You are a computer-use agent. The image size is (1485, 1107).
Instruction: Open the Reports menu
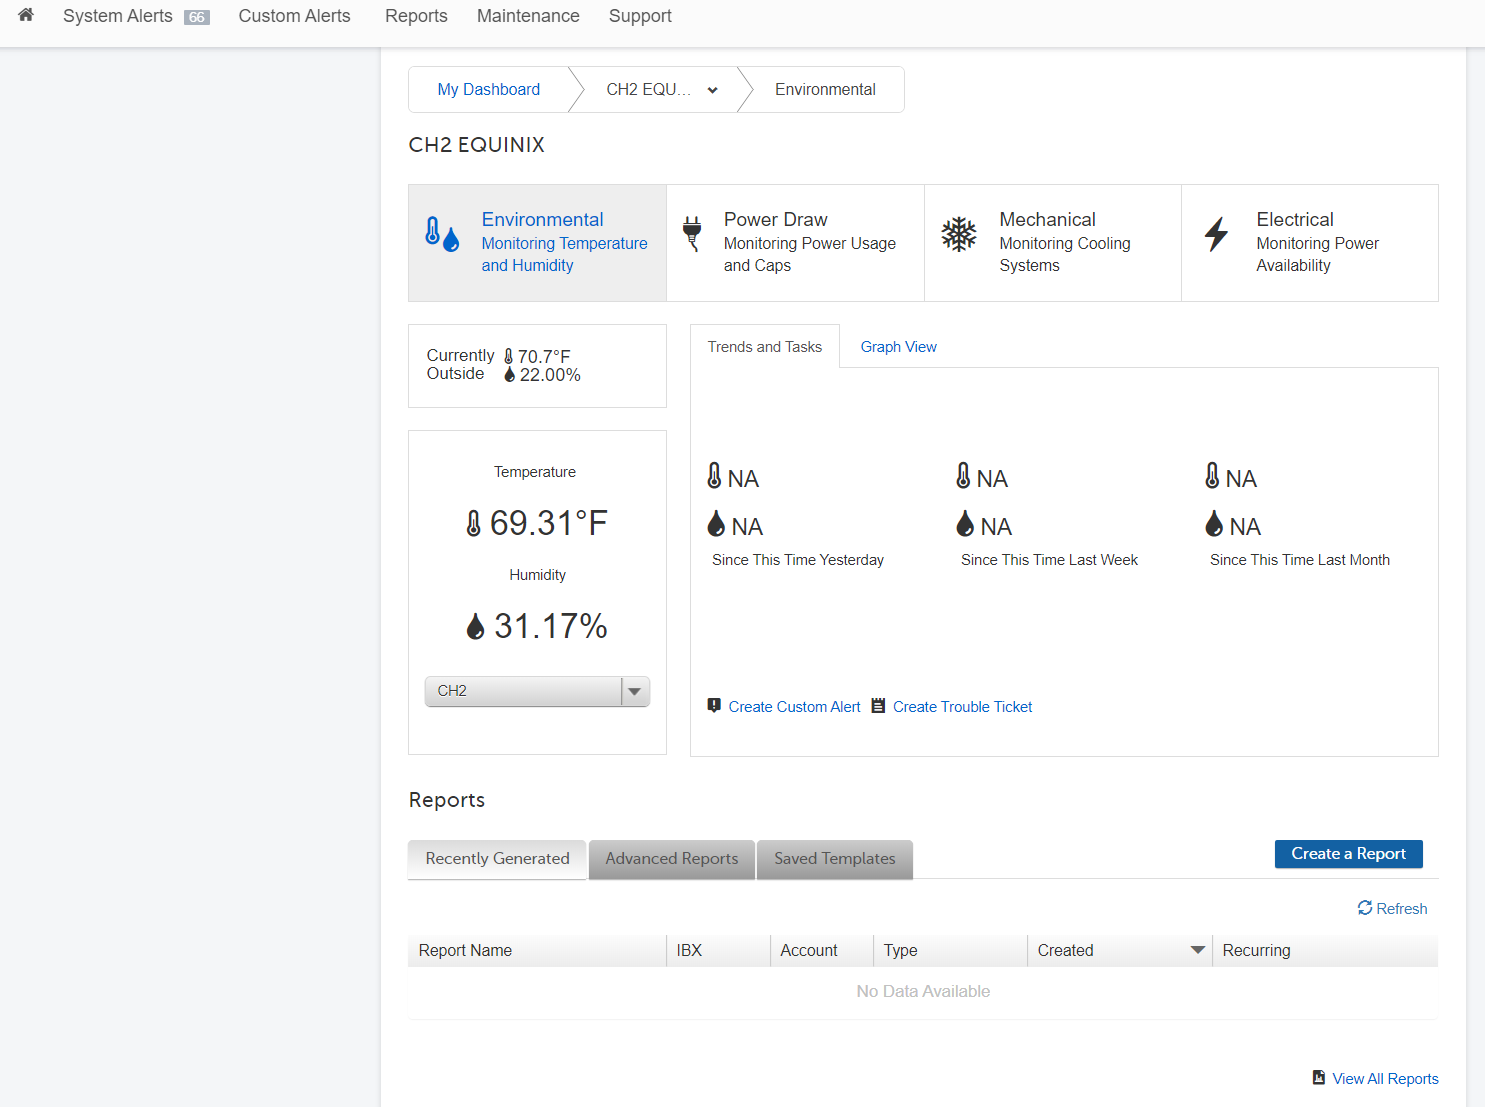coord(416,16)
